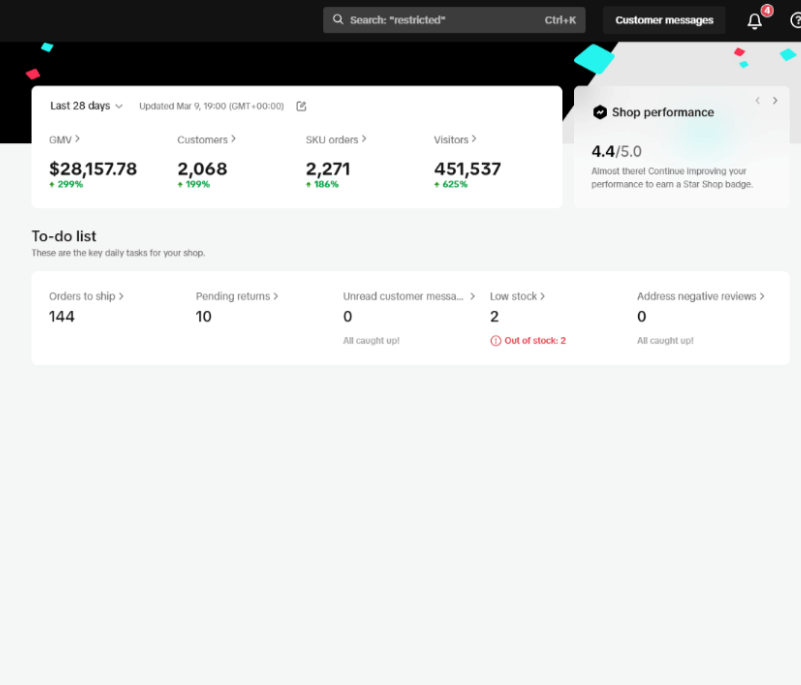This screenshot has width=801, height=685.
Task: Expand SKU orders metric details
Action: tap(336, 140)
